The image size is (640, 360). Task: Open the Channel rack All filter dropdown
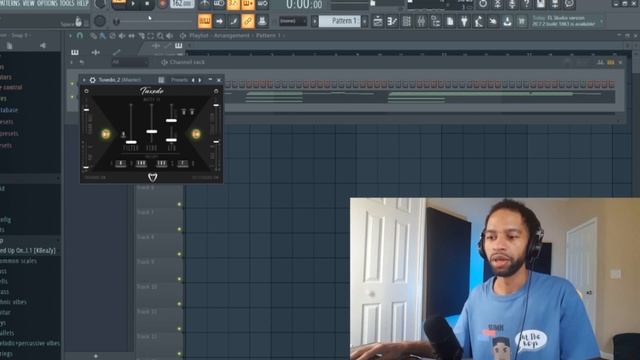pos(129,62)
